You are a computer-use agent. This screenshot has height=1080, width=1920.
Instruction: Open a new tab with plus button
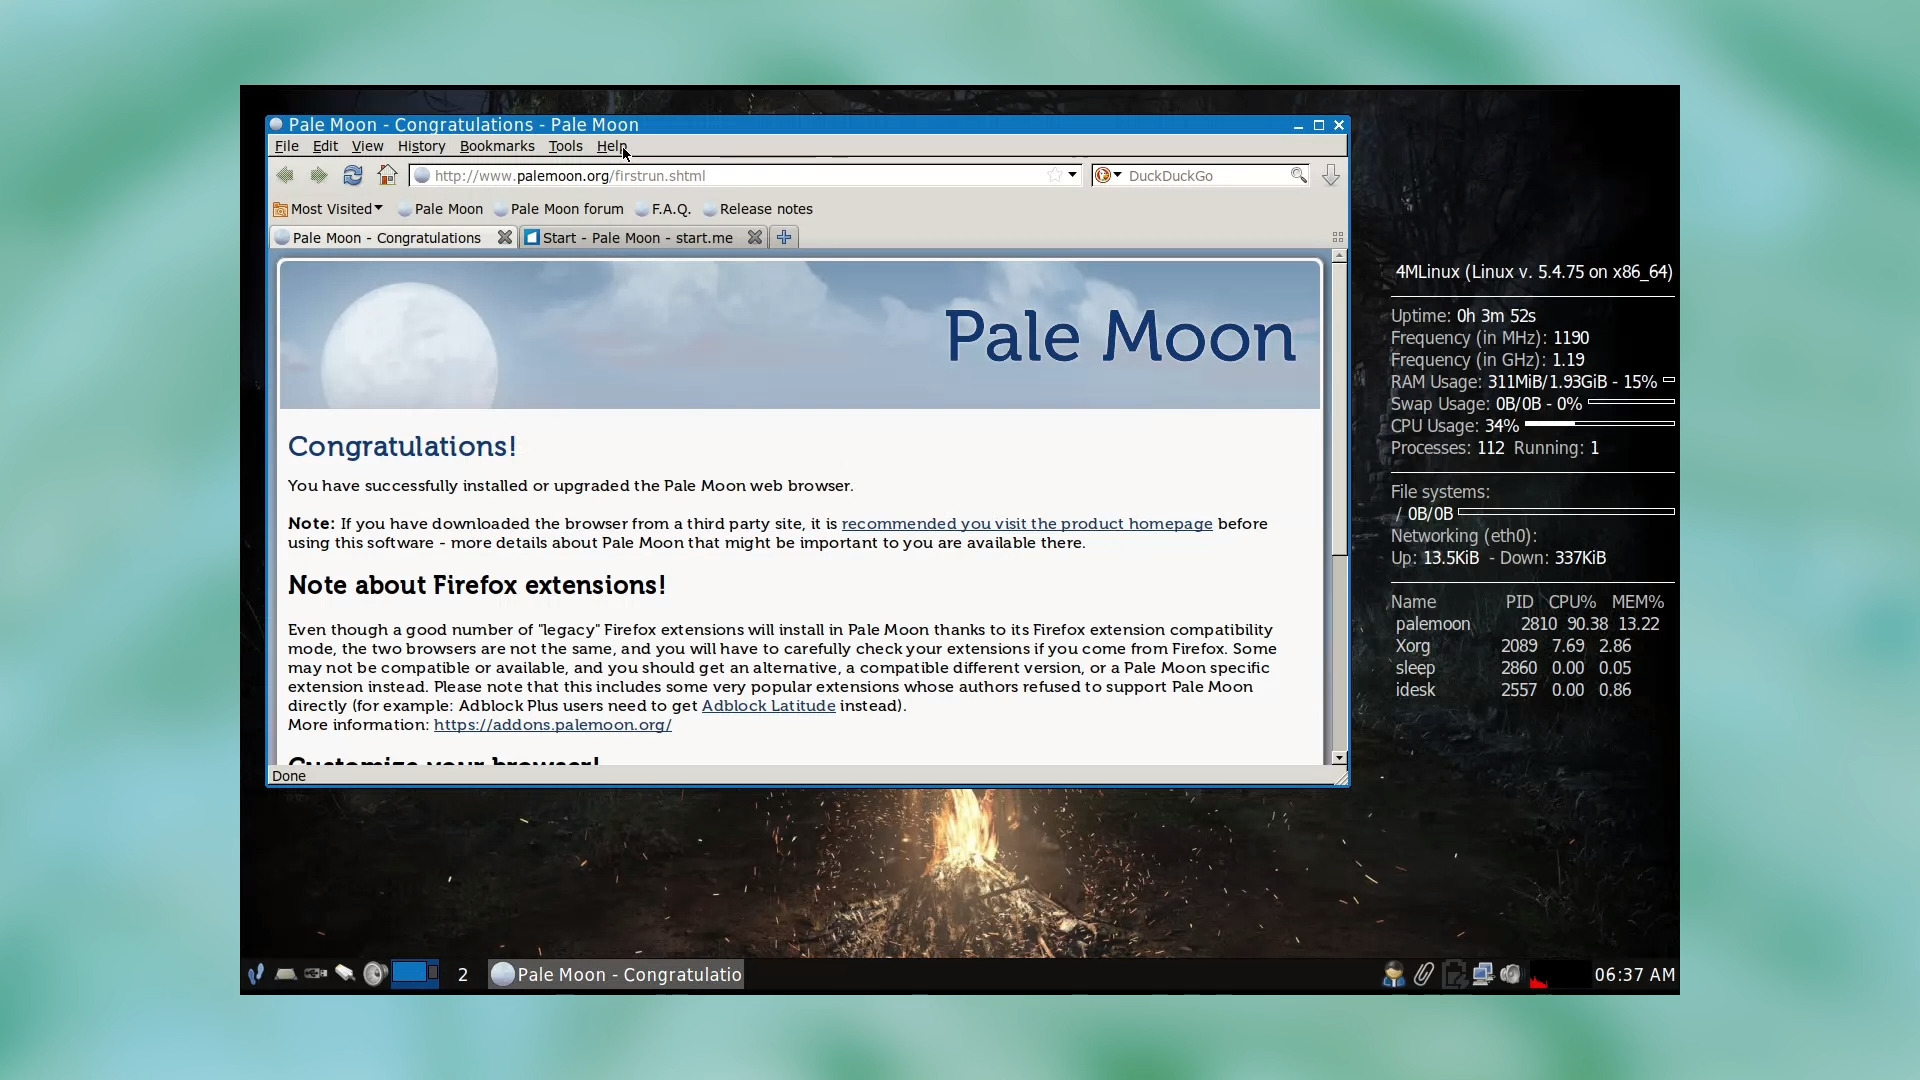click(784, 237)
